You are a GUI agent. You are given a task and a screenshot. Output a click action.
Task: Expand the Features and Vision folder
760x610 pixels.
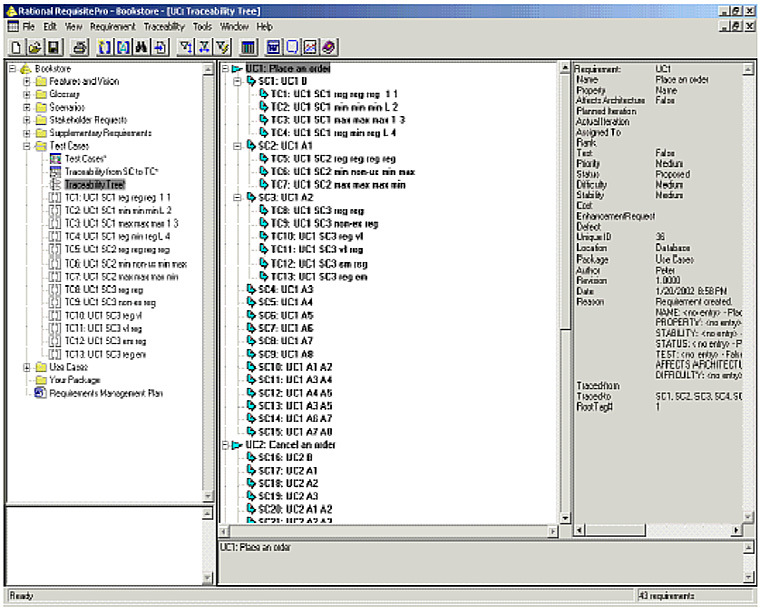27,81
